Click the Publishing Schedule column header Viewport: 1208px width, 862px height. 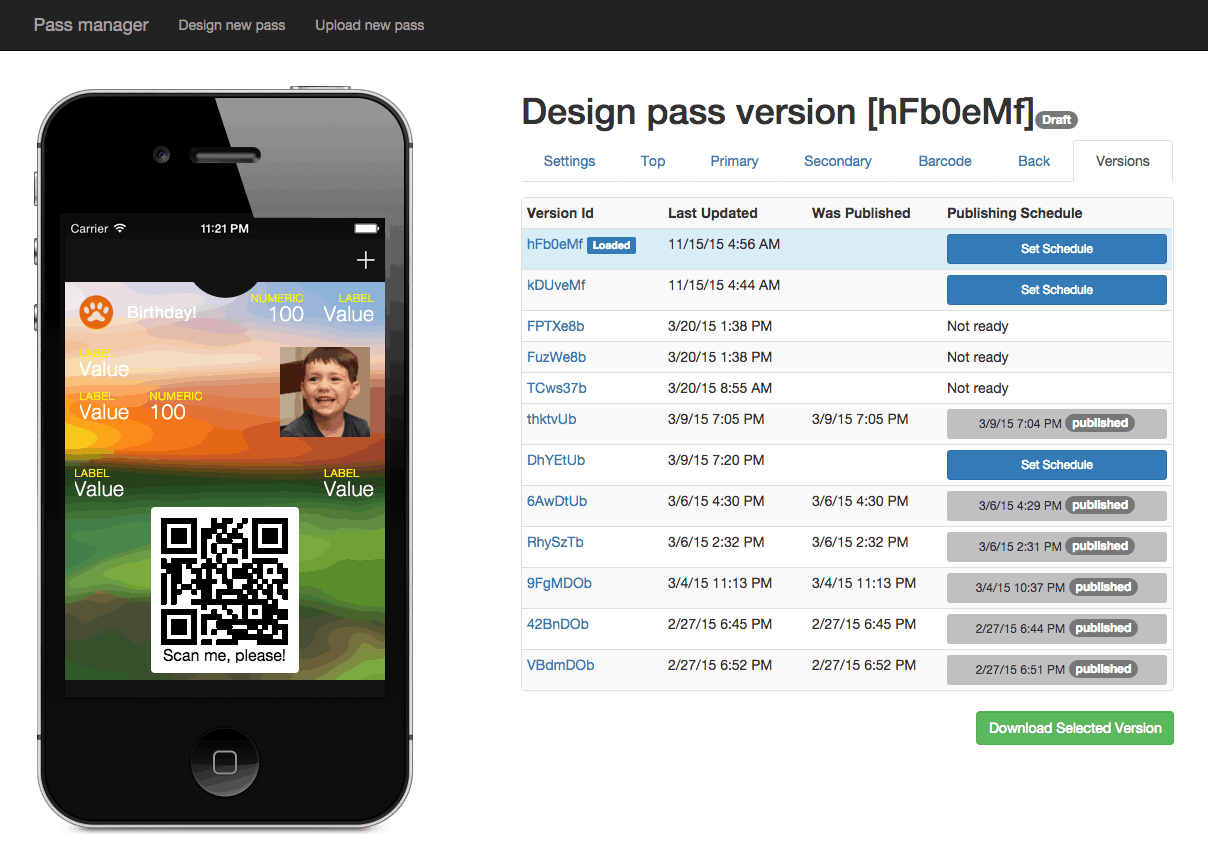coord(1015,213)
